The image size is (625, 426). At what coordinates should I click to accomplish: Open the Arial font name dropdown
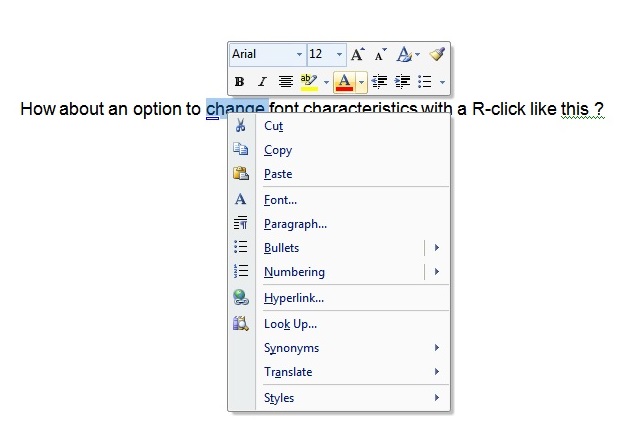point(299,55)
